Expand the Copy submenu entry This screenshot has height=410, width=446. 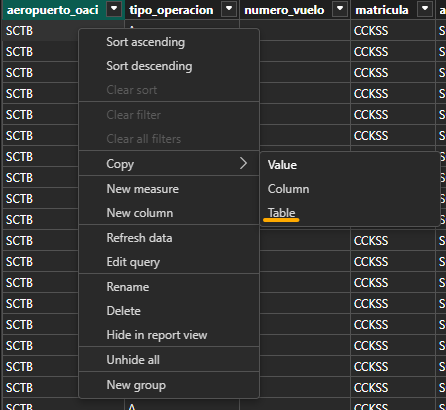click(x=169, y=164)
